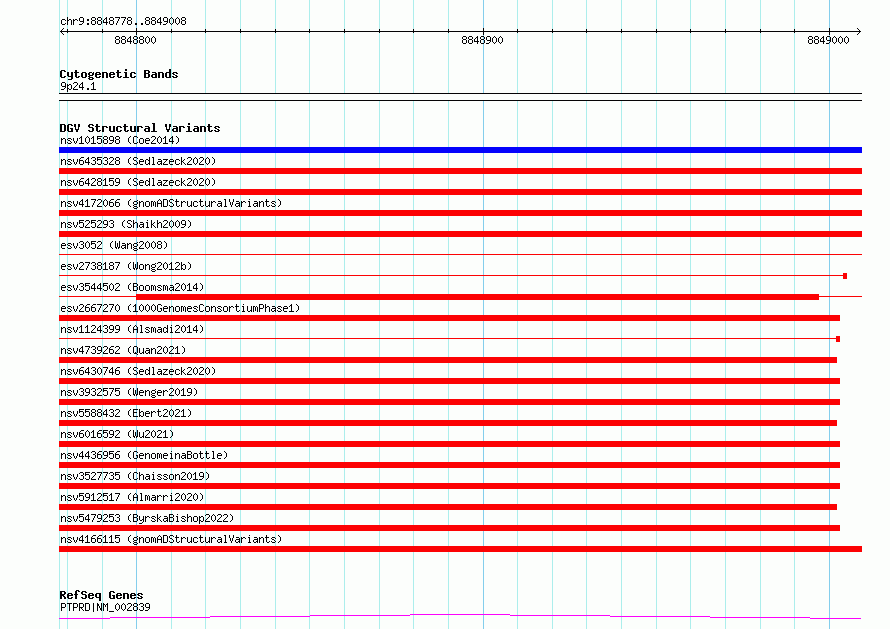
Task: Click the last nsv4166115 (gnomADStructuralVariants) label
Action: click(x=171, y=539)
